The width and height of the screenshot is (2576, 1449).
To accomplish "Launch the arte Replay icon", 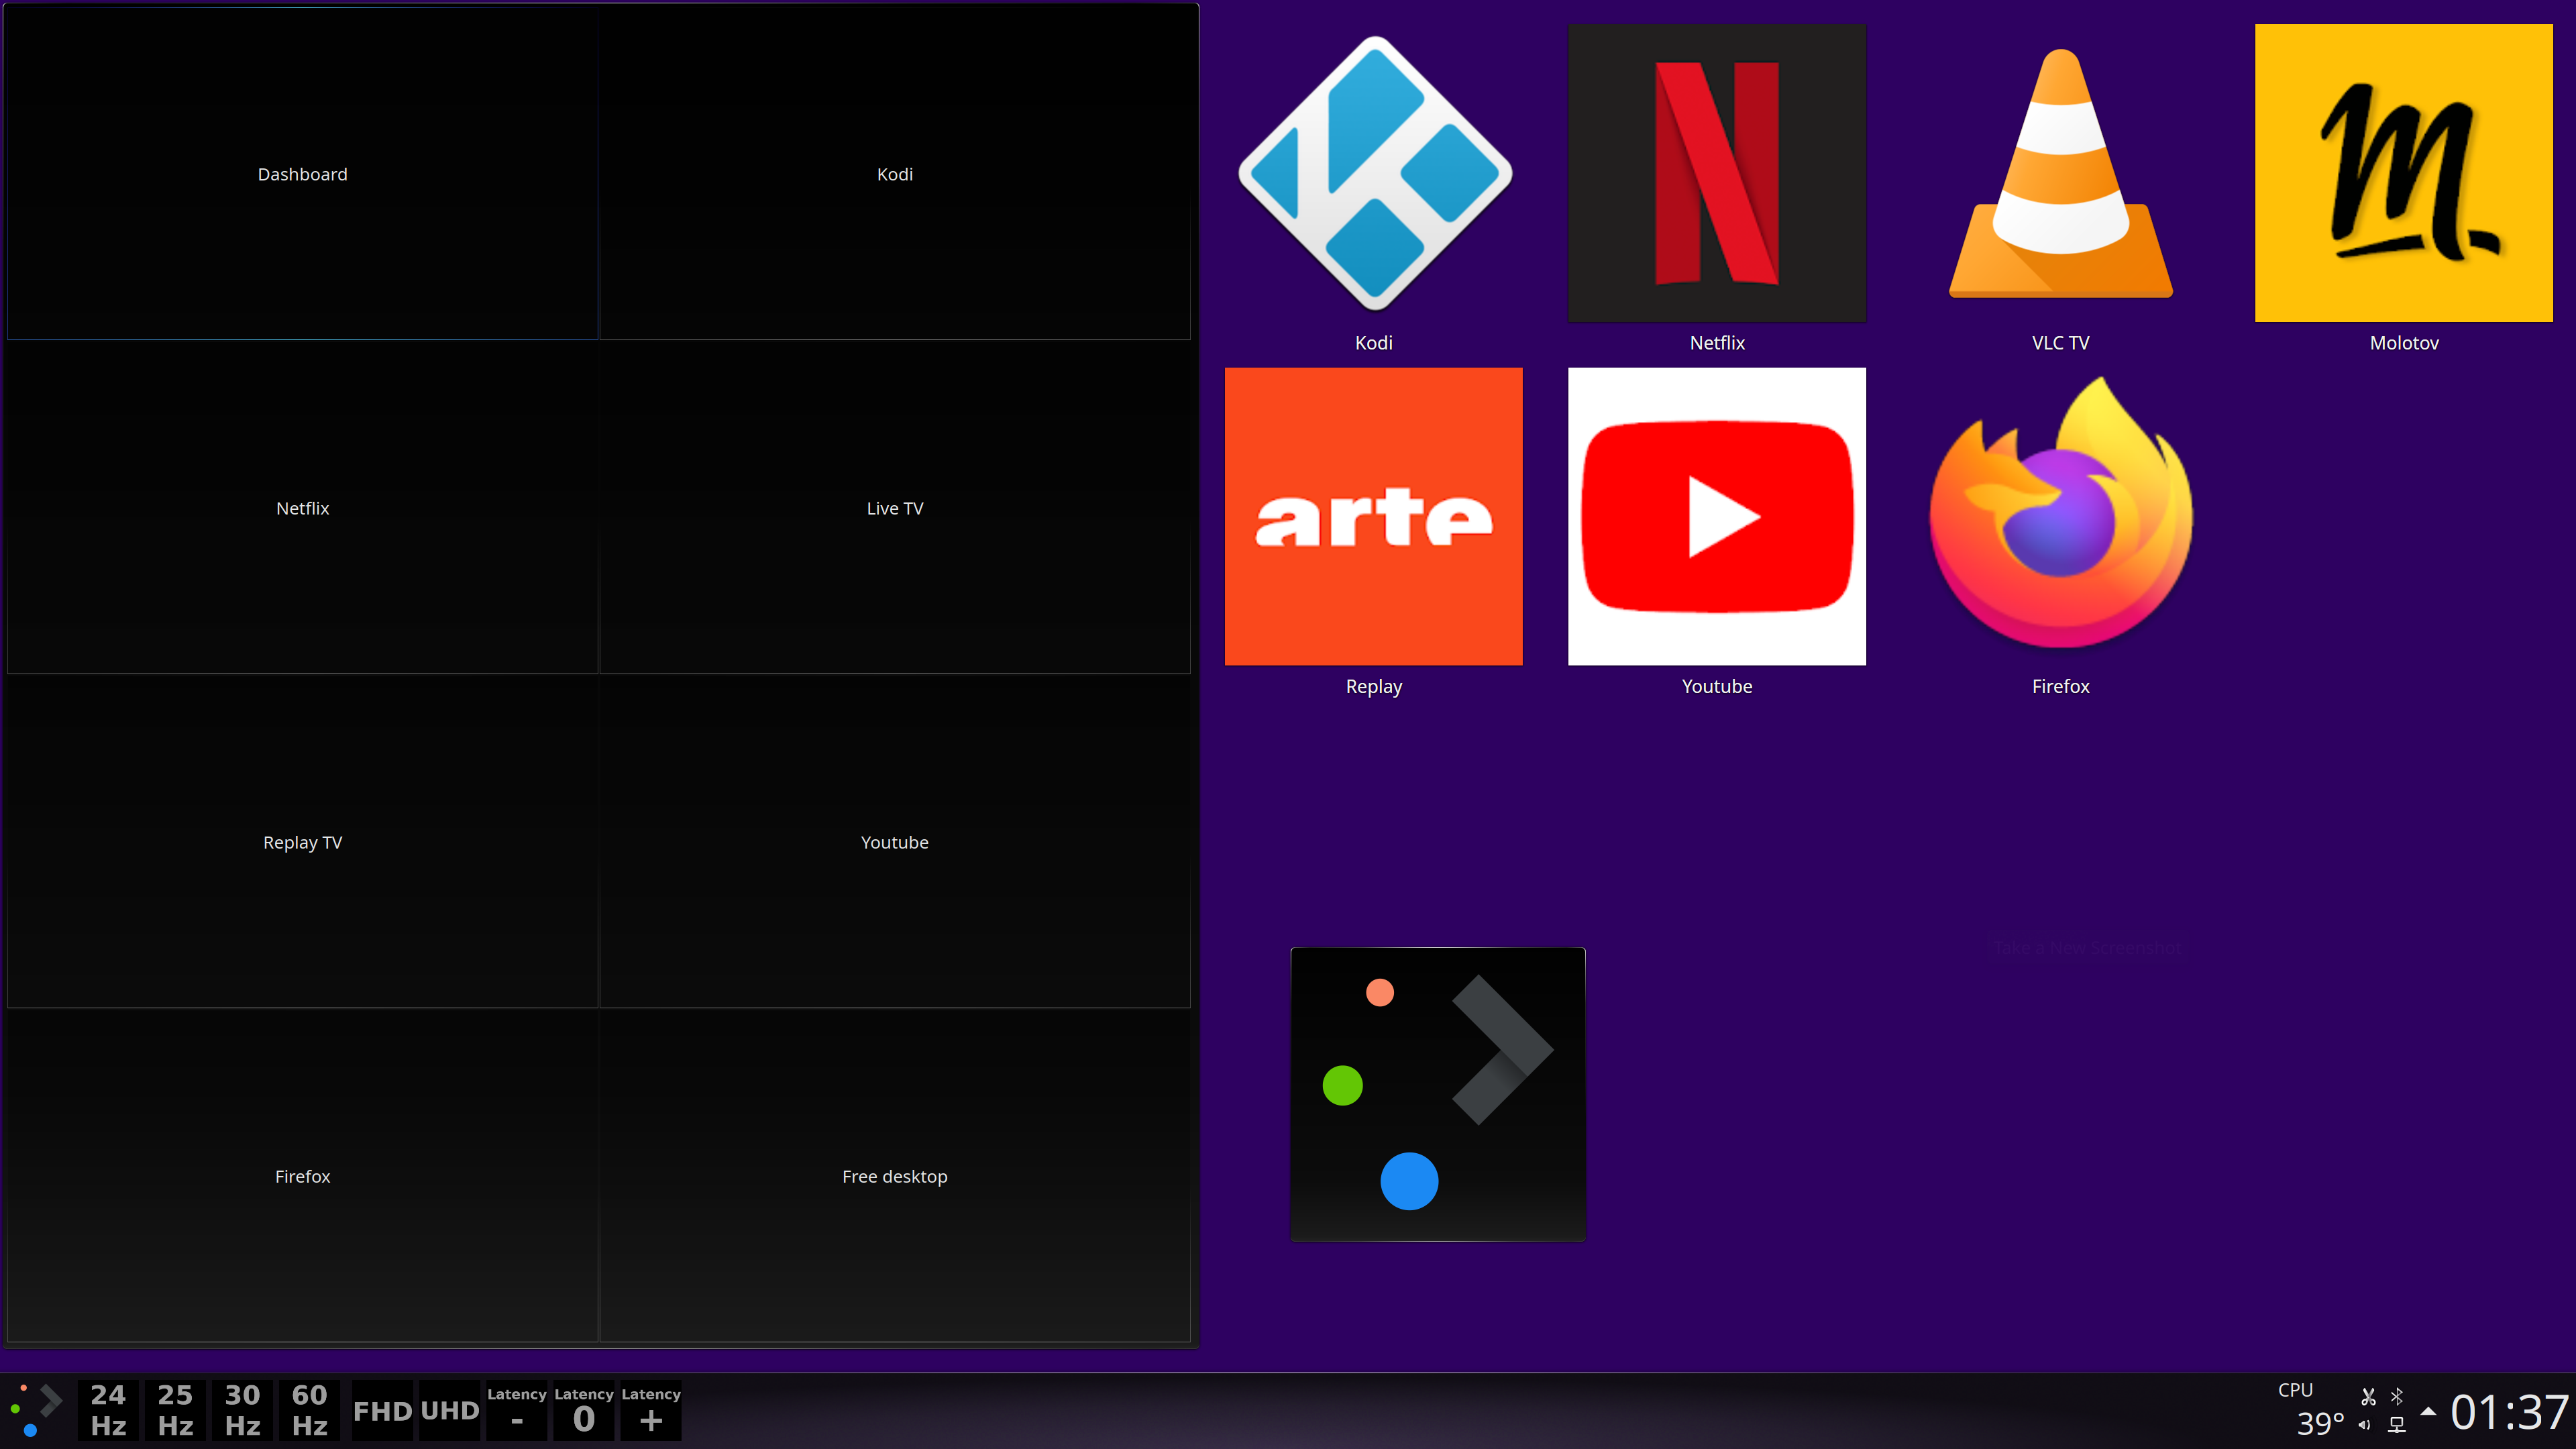I will pos(1374,516).
